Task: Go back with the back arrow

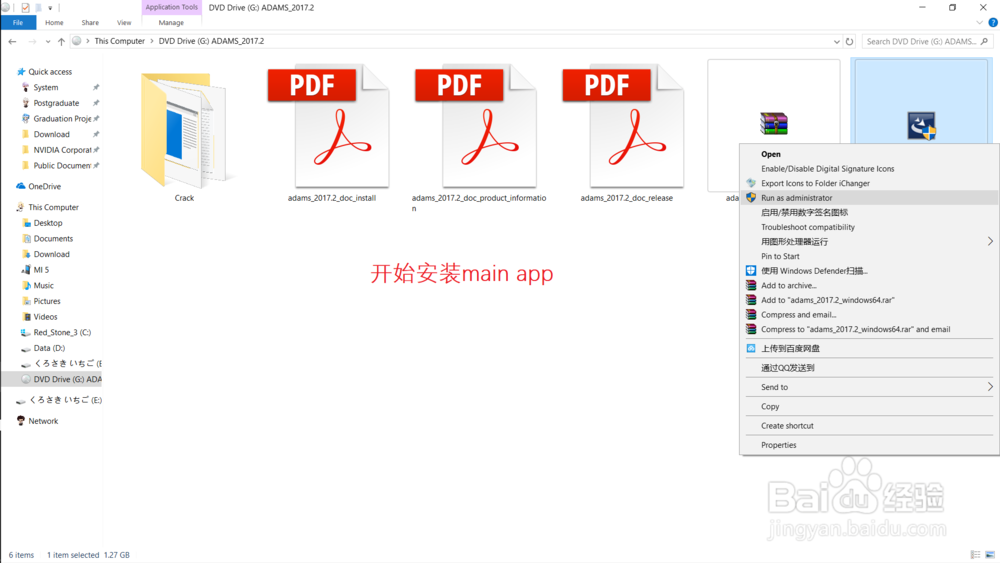Action: click(x=13, y=41)
